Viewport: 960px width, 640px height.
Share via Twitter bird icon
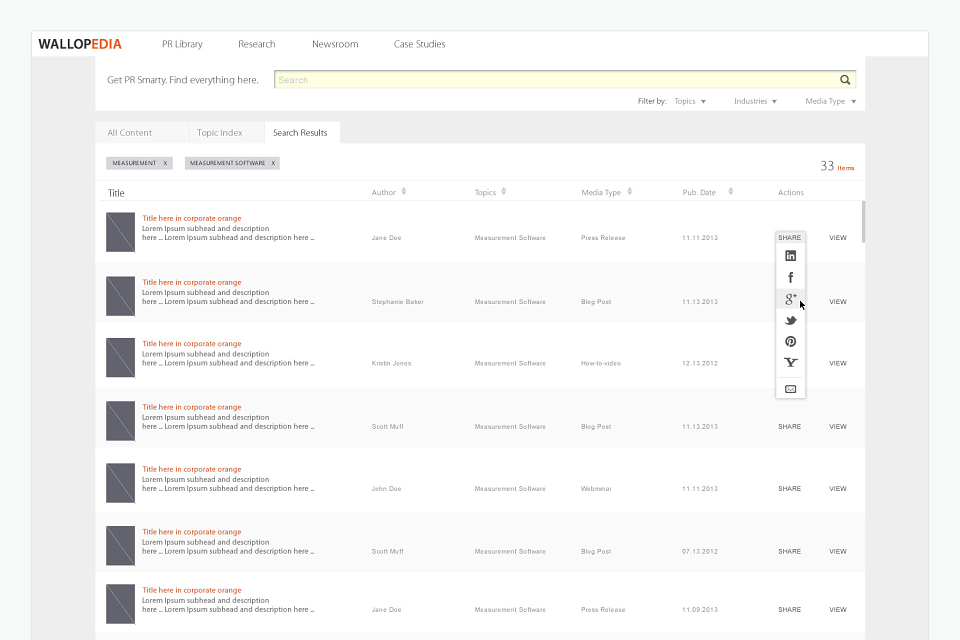point(790,320)
